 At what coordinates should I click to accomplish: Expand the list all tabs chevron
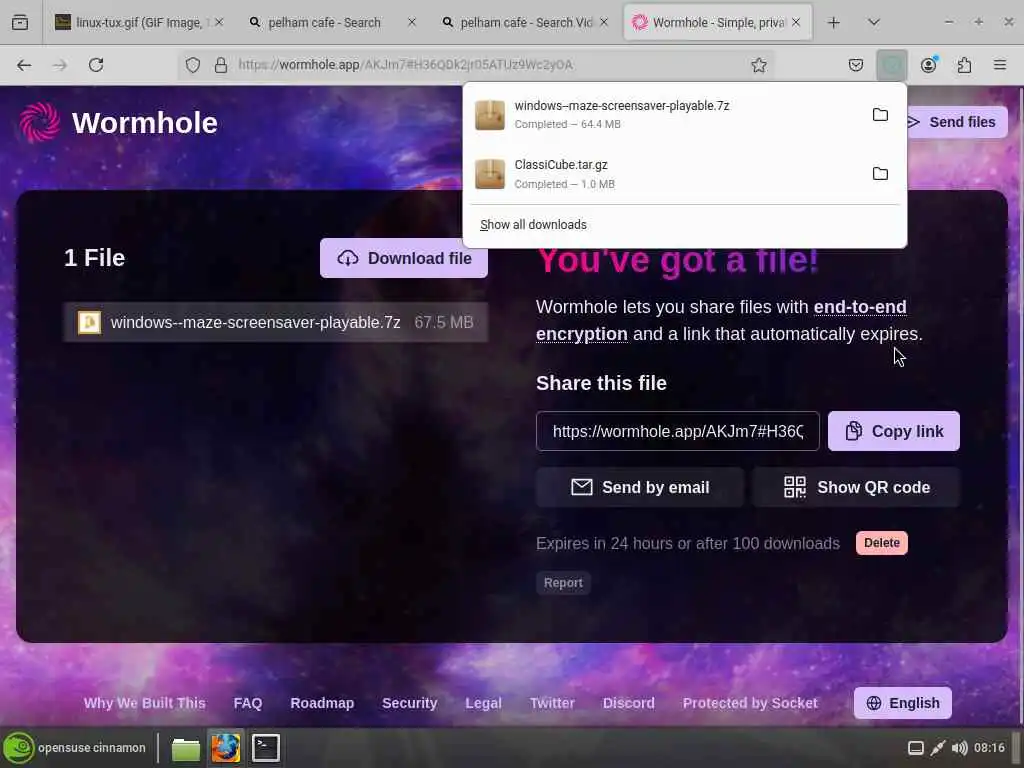click(x=873, y=22)
